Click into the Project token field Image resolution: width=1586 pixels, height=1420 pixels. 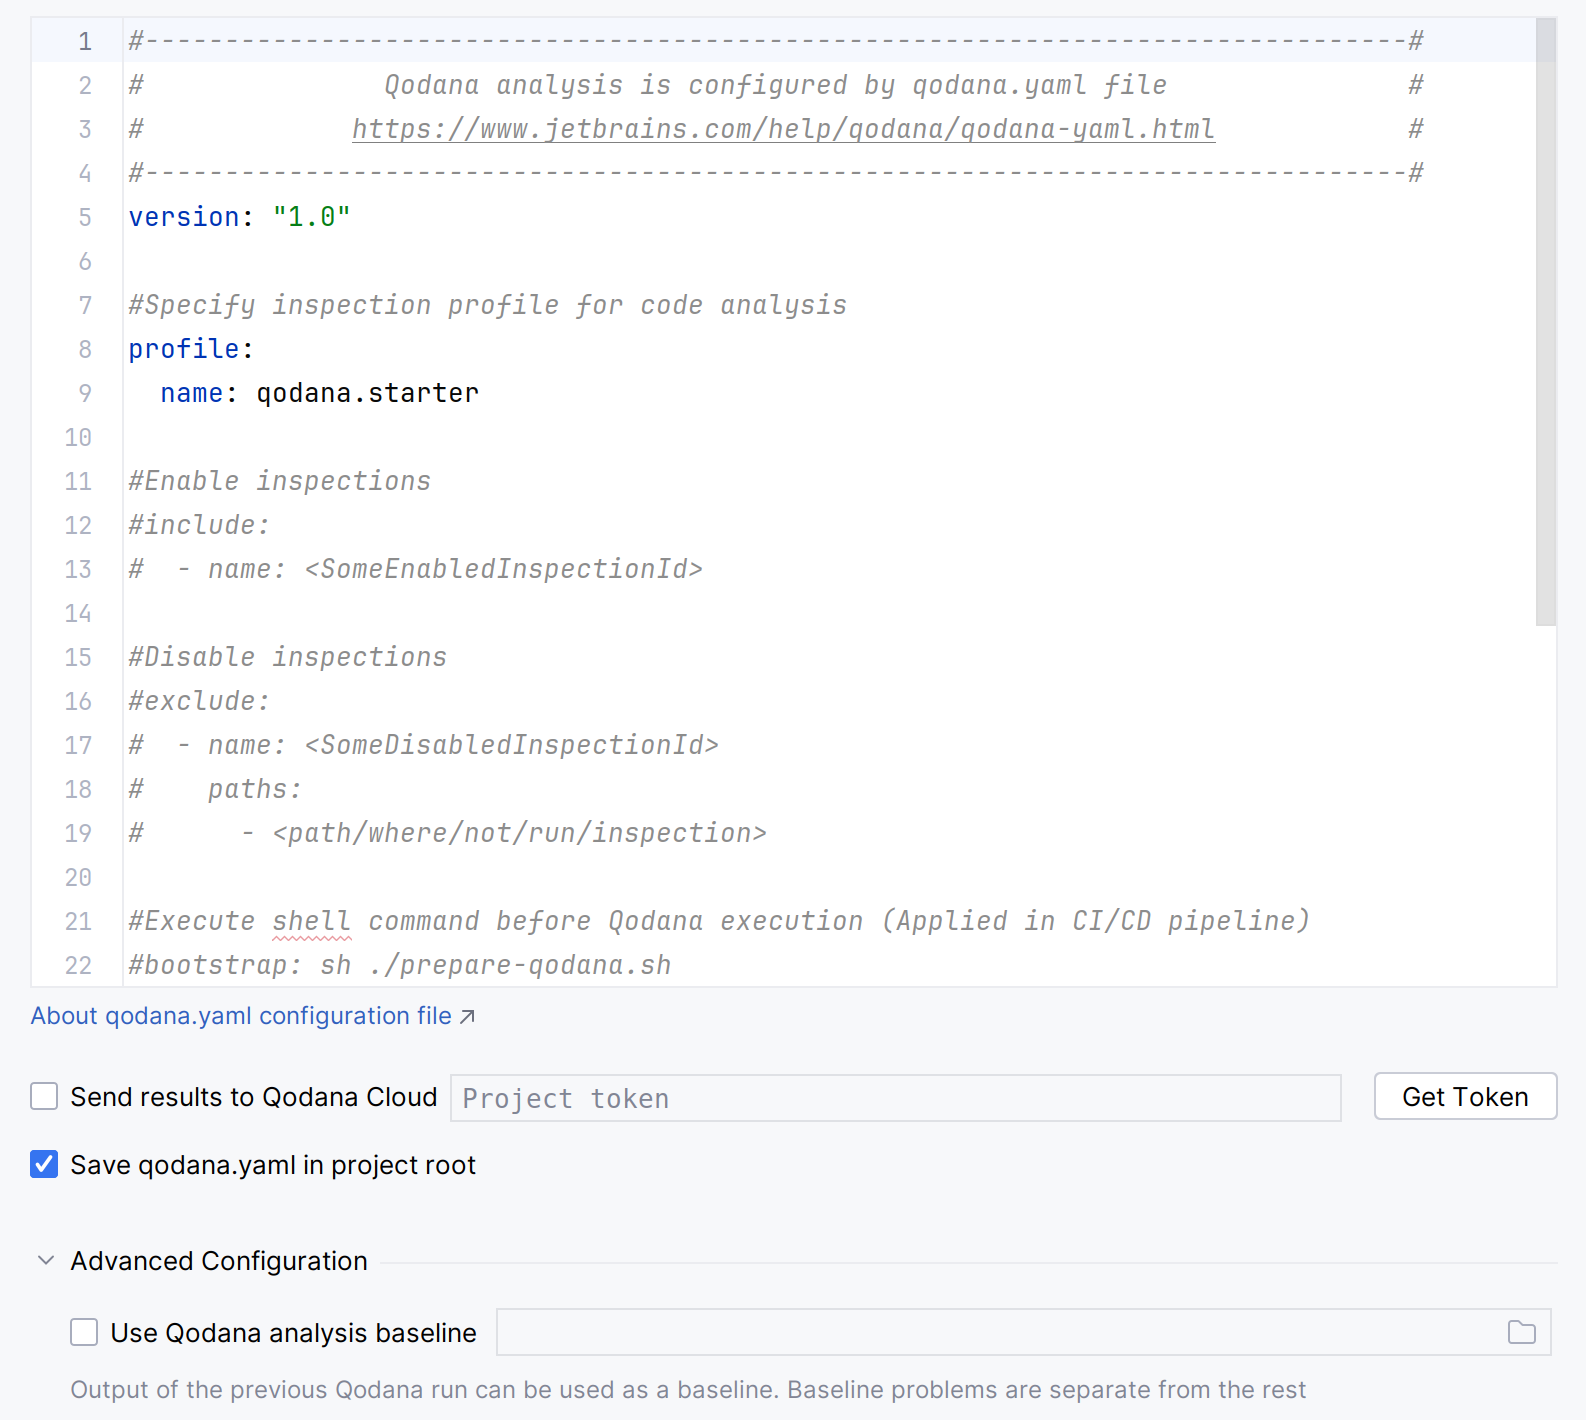coord(895,1098)
